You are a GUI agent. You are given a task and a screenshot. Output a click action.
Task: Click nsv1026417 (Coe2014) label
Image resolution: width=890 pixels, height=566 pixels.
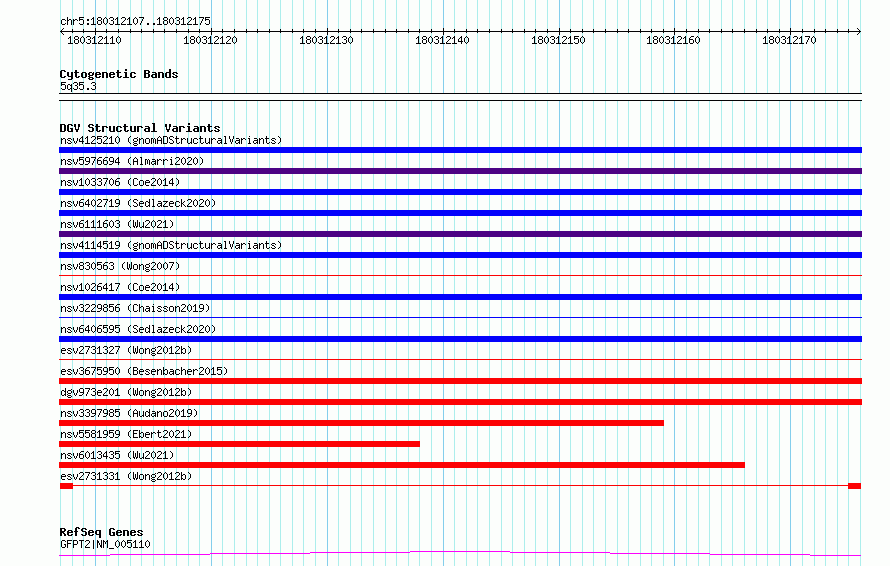(120, 287)
